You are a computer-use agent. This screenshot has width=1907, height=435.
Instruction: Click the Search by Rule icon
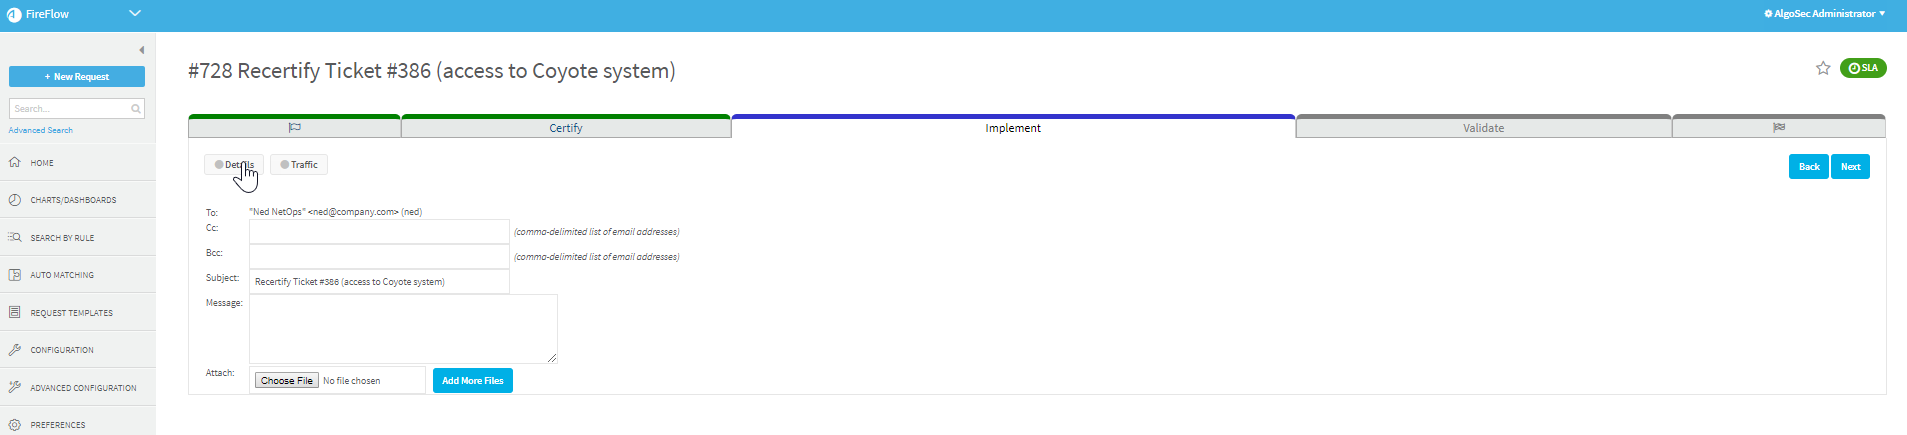(14, 237)
